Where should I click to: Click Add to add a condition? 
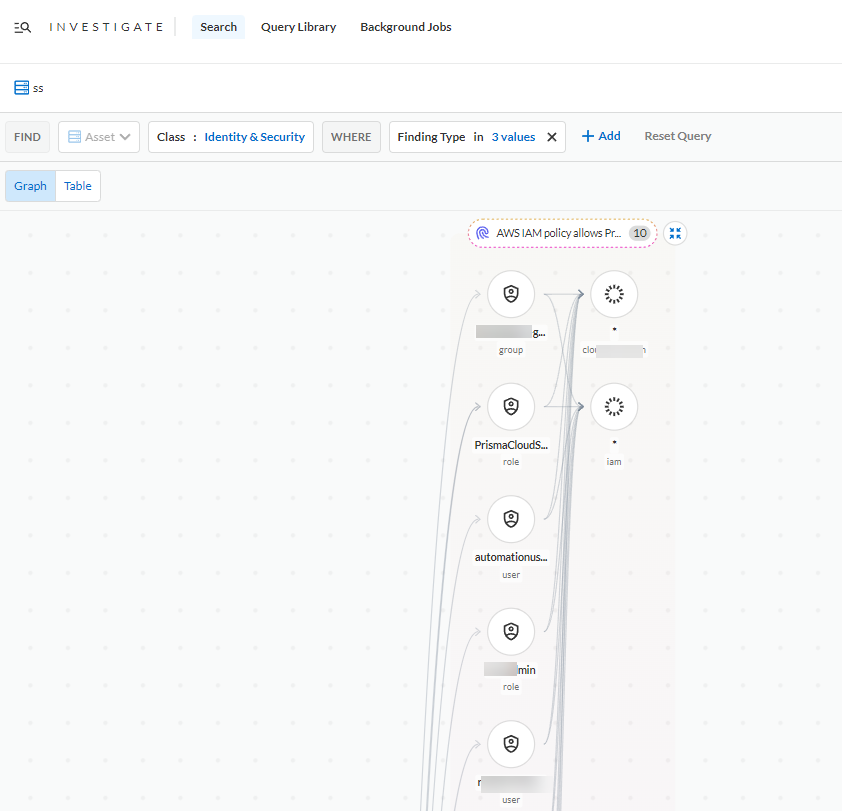(601, 136)
